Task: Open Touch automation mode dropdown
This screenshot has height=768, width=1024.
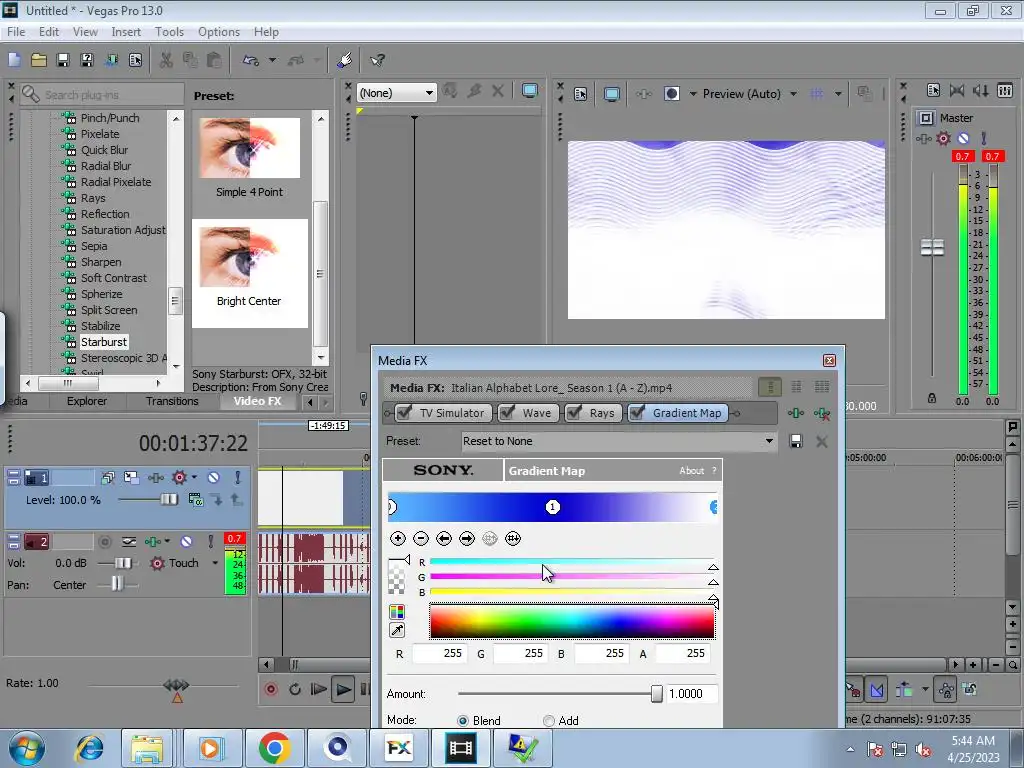Action: point(215,563)
